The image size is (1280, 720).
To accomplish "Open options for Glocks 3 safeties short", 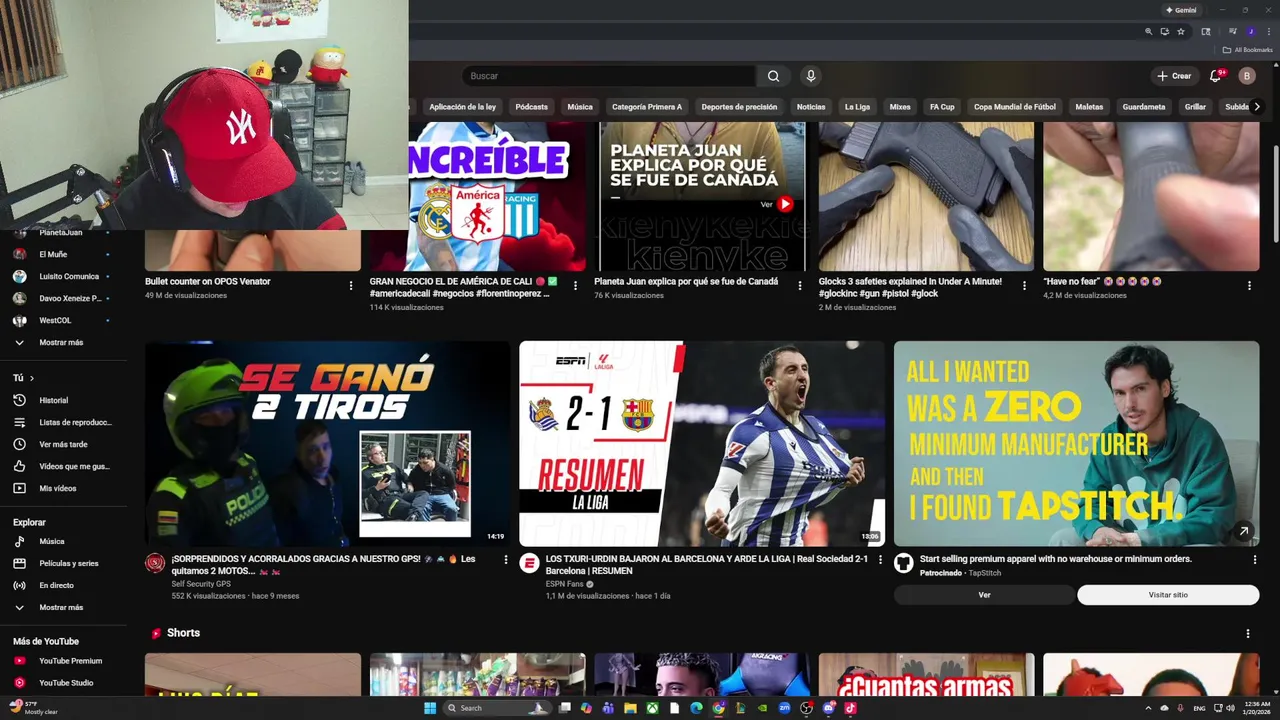I will 1024,285.
